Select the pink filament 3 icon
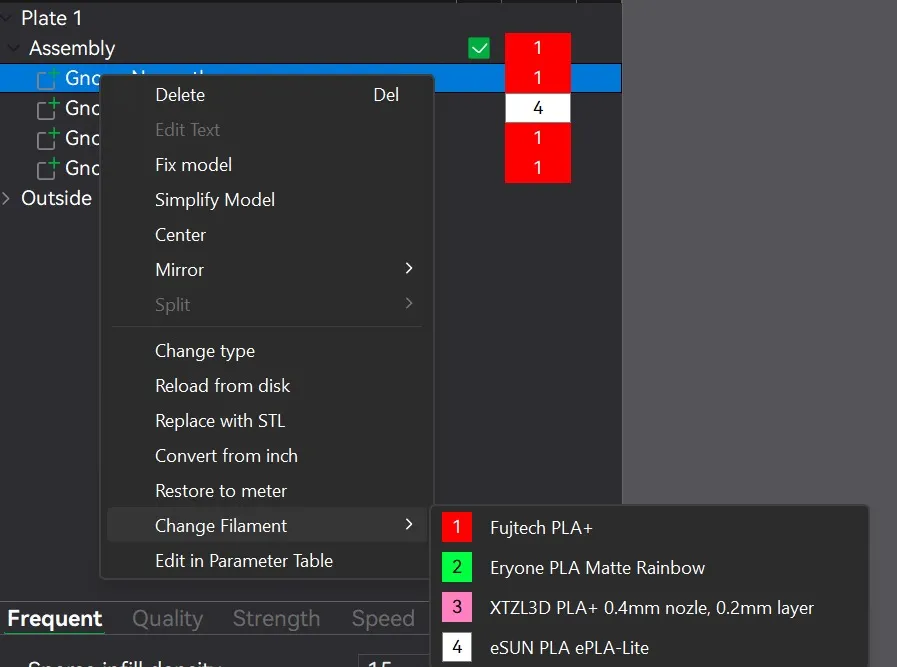Image resolution: width=897 pixels, height=667 pixels. coord(457,607)
